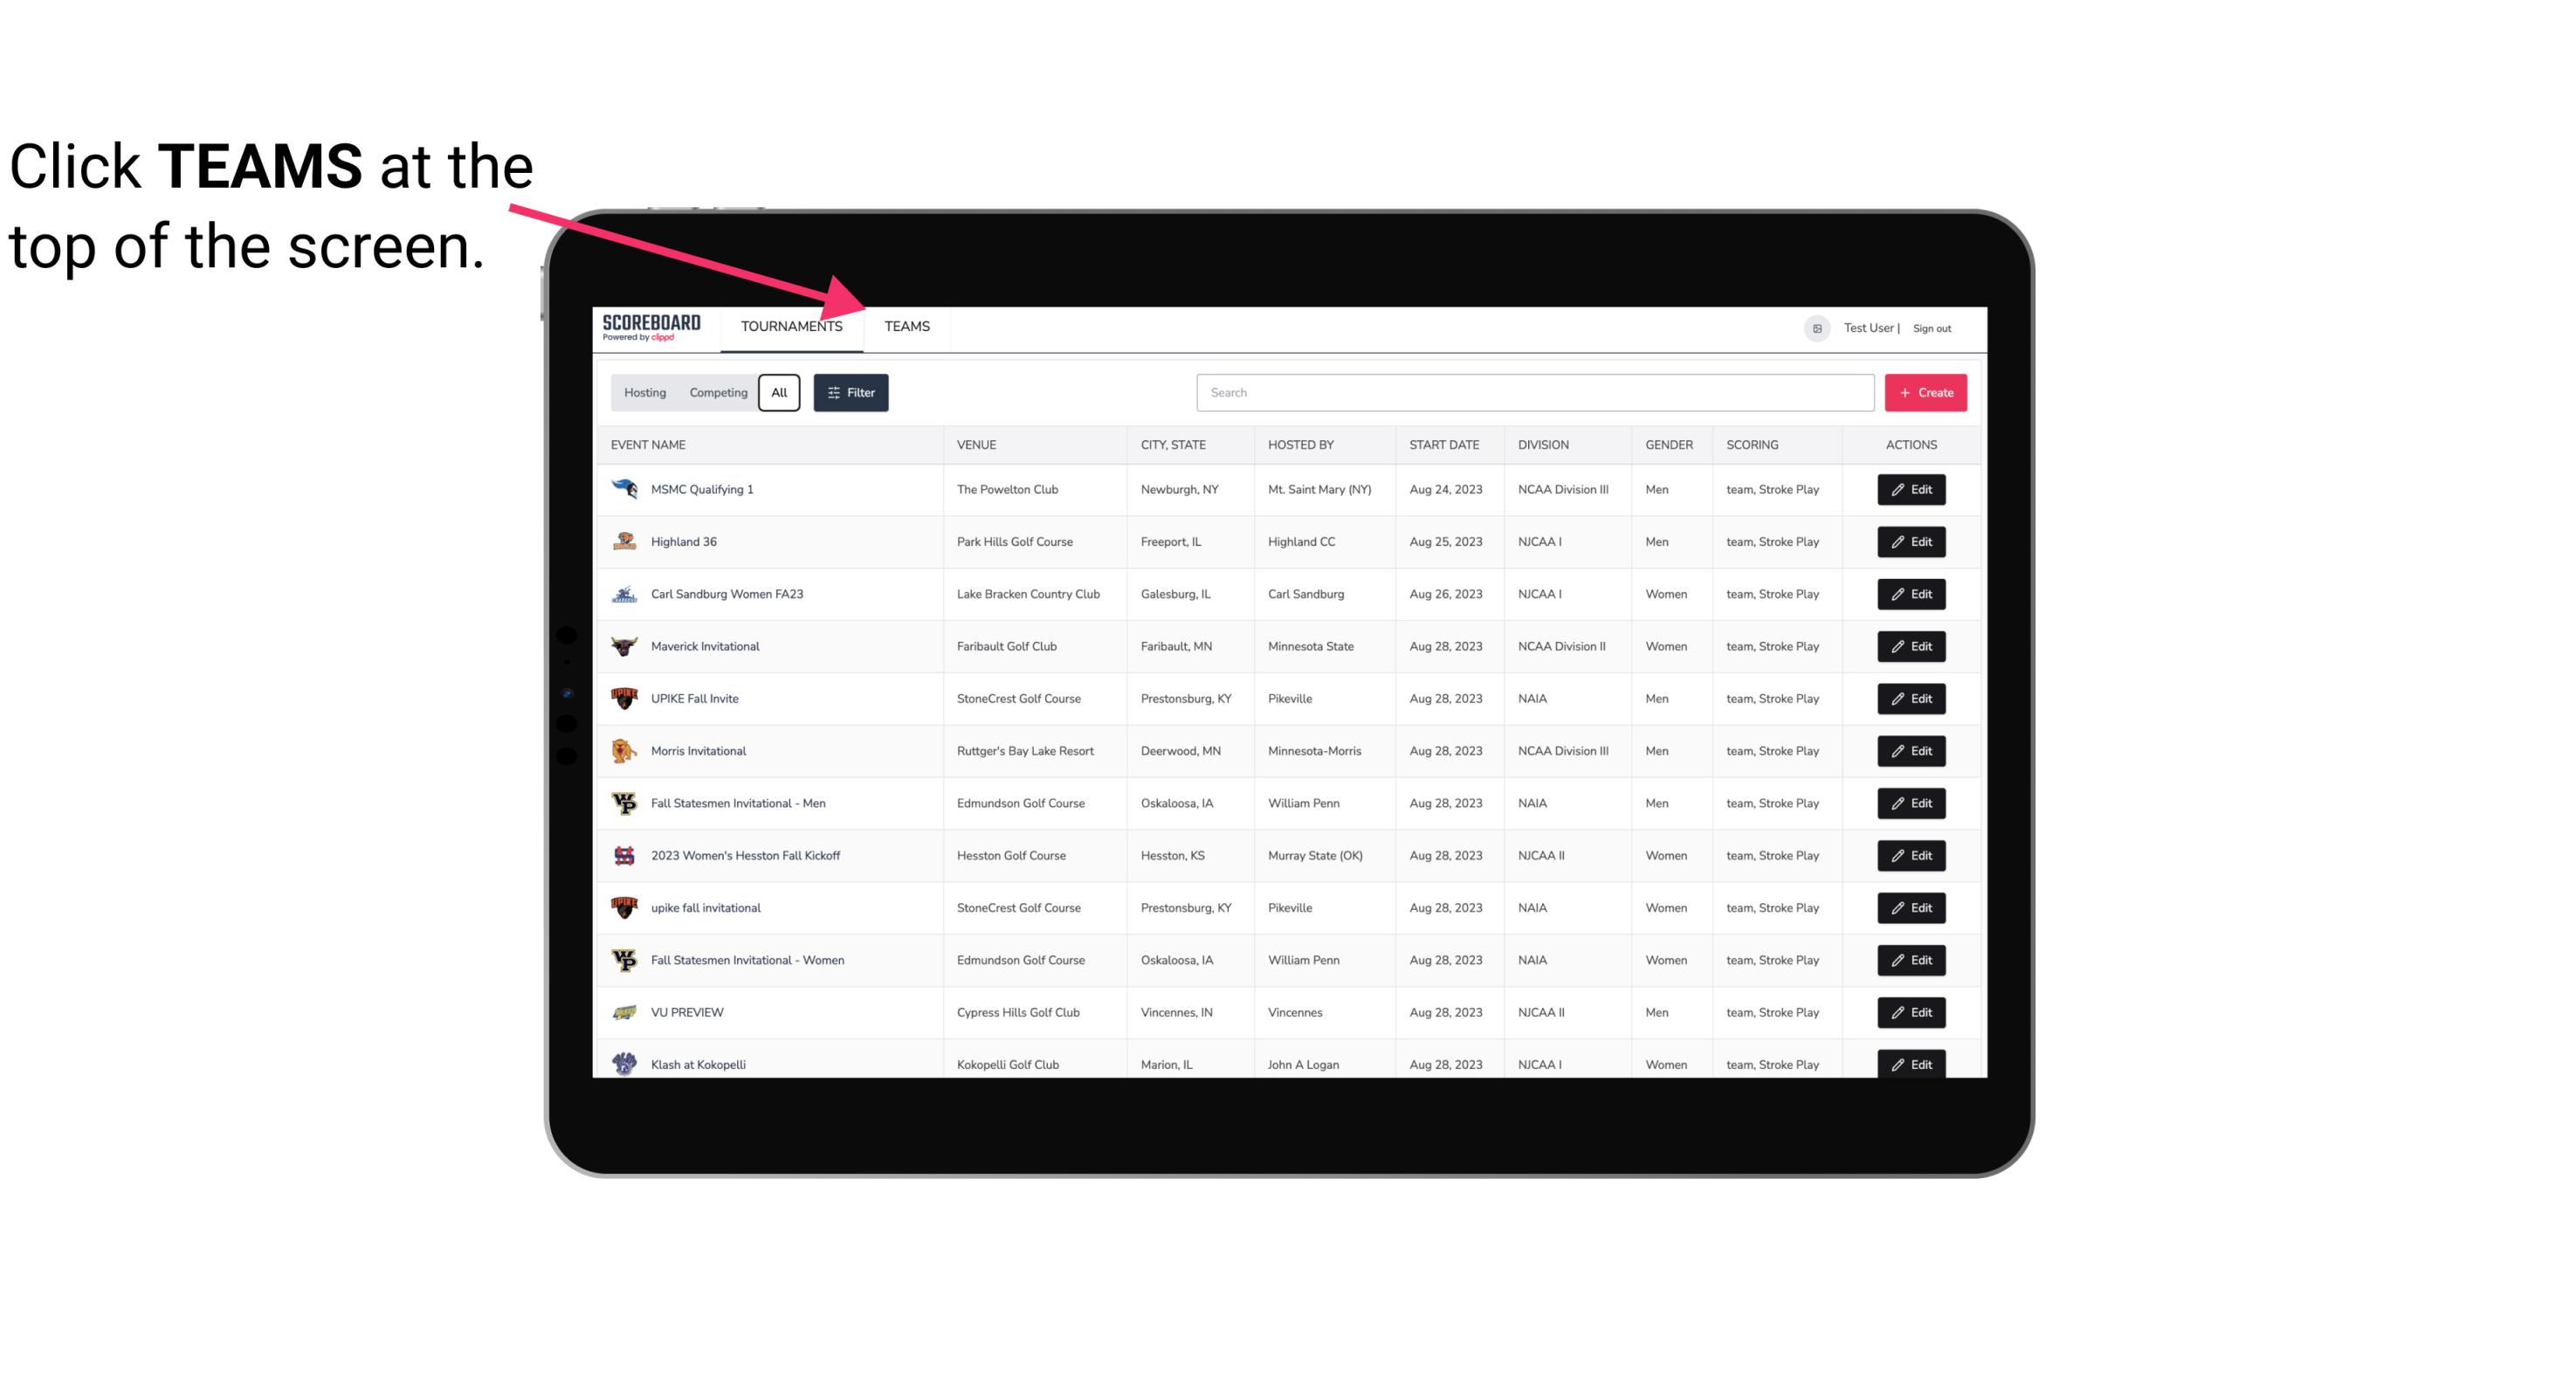The image size is (2576, 1386).
Task: Toggle the Competing filter button
Action: click(715, 393)
